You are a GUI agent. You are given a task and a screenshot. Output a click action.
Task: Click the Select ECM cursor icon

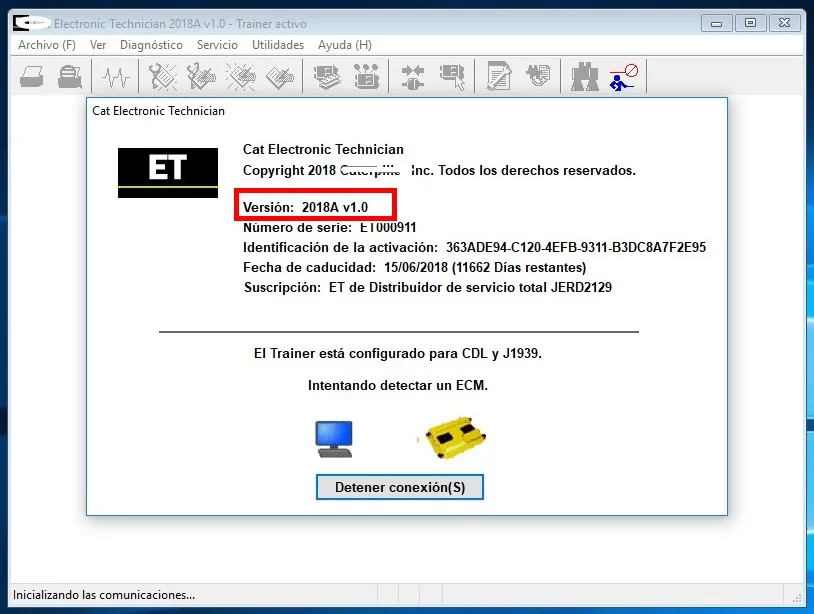point(452,77)
